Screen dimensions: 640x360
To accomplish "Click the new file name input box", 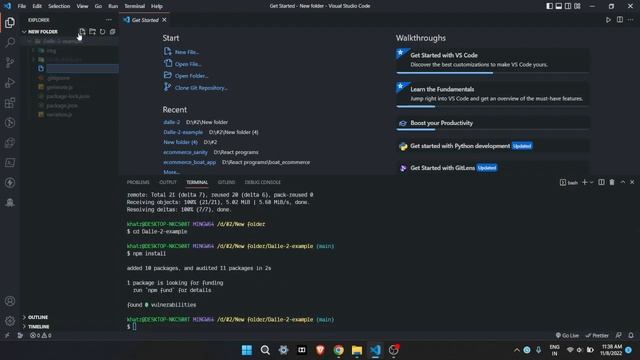I will (x=82, y=68).
